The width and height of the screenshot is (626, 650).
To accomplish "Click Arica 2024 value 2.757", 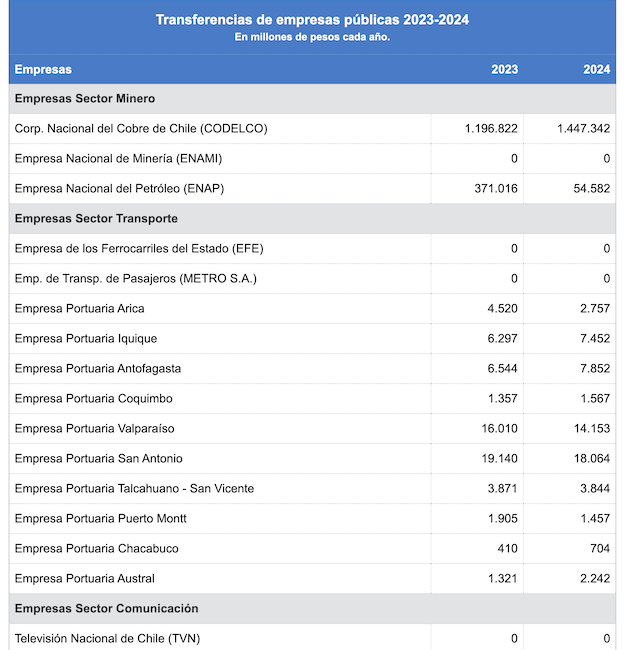I will (595, 309).
